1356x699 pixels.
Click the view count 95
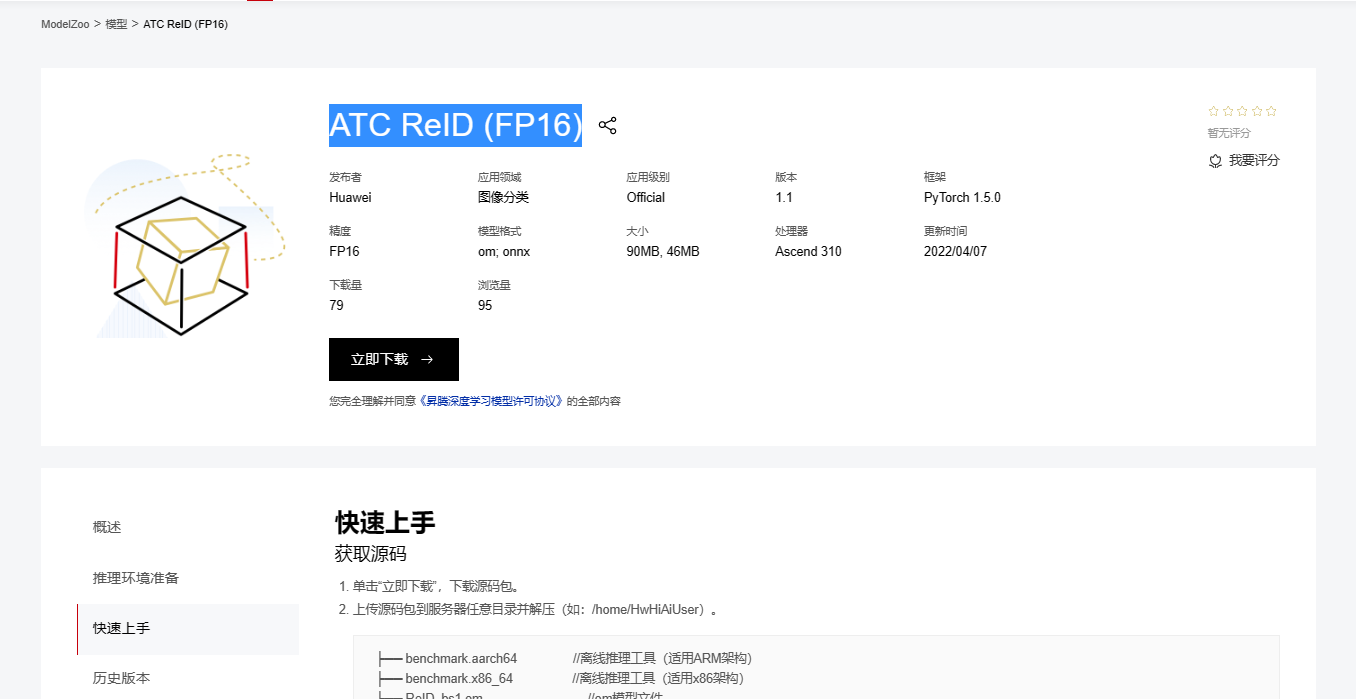click(485, 305)
